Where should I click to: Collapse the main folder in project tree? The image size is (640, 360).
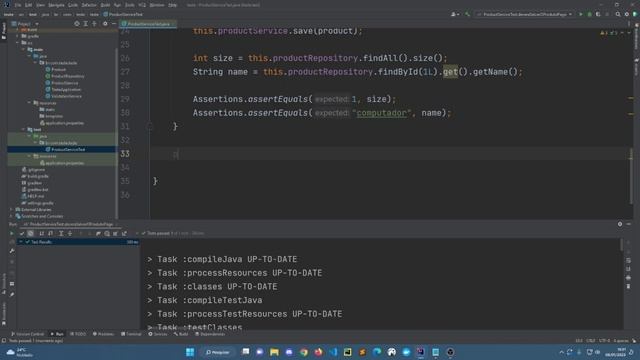(24, 49)
